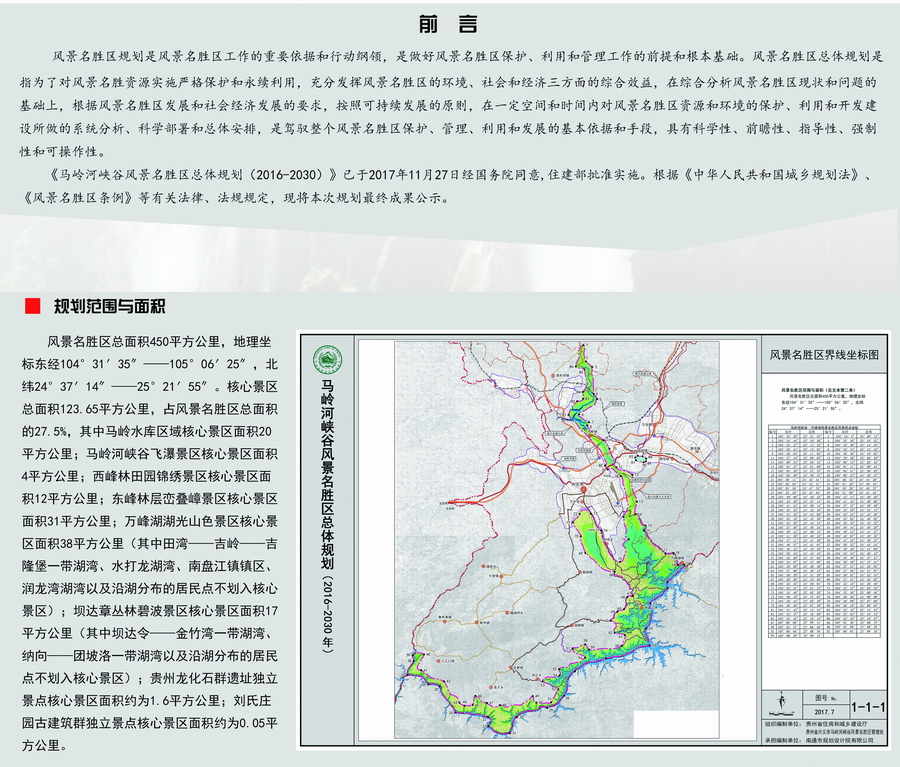The width and height of the screenshot is (900, 767).
Task: Click the line starting 风景名胜区总面积450平方公里
Action: 159,342
